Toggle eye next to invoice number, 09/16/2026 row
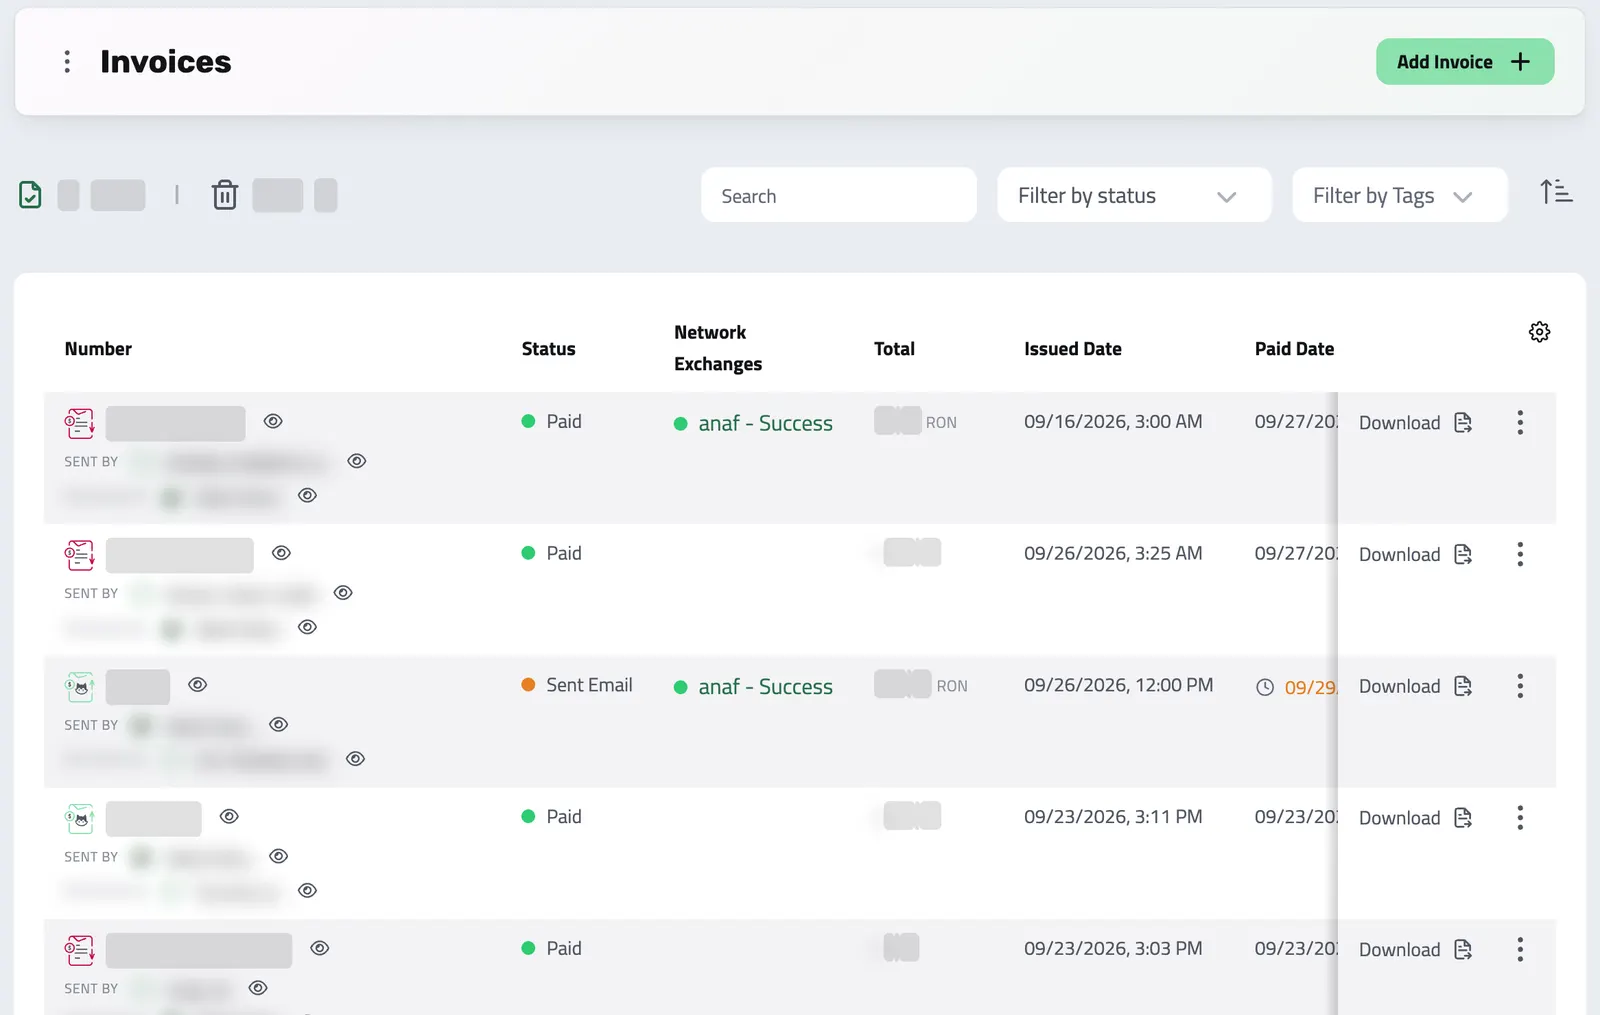 click(273, 421)
